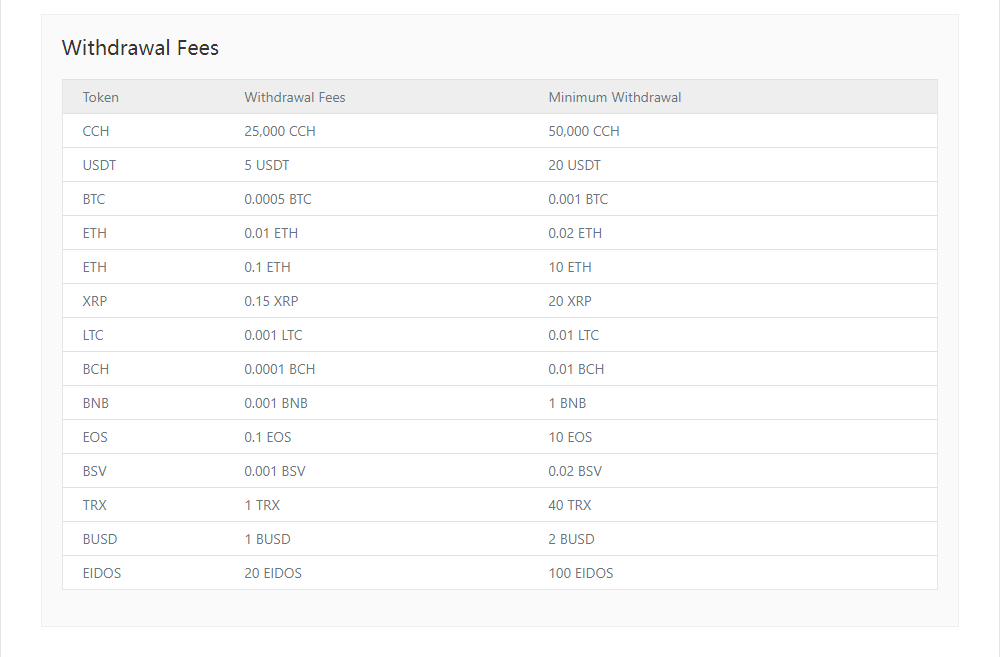
Task: Click the "20 XRP" minimum withdrawal value
Action: tap(570, 301)
